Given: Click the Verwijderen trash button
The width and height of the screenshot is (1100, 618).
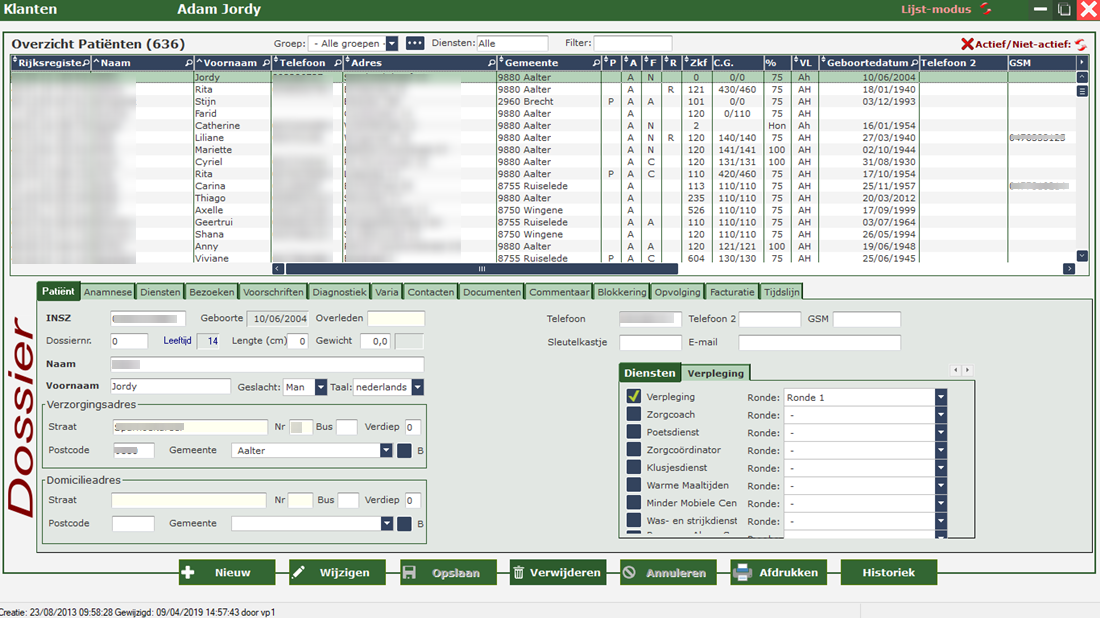Looking at the screenshot, I should (x=557, y=573).
